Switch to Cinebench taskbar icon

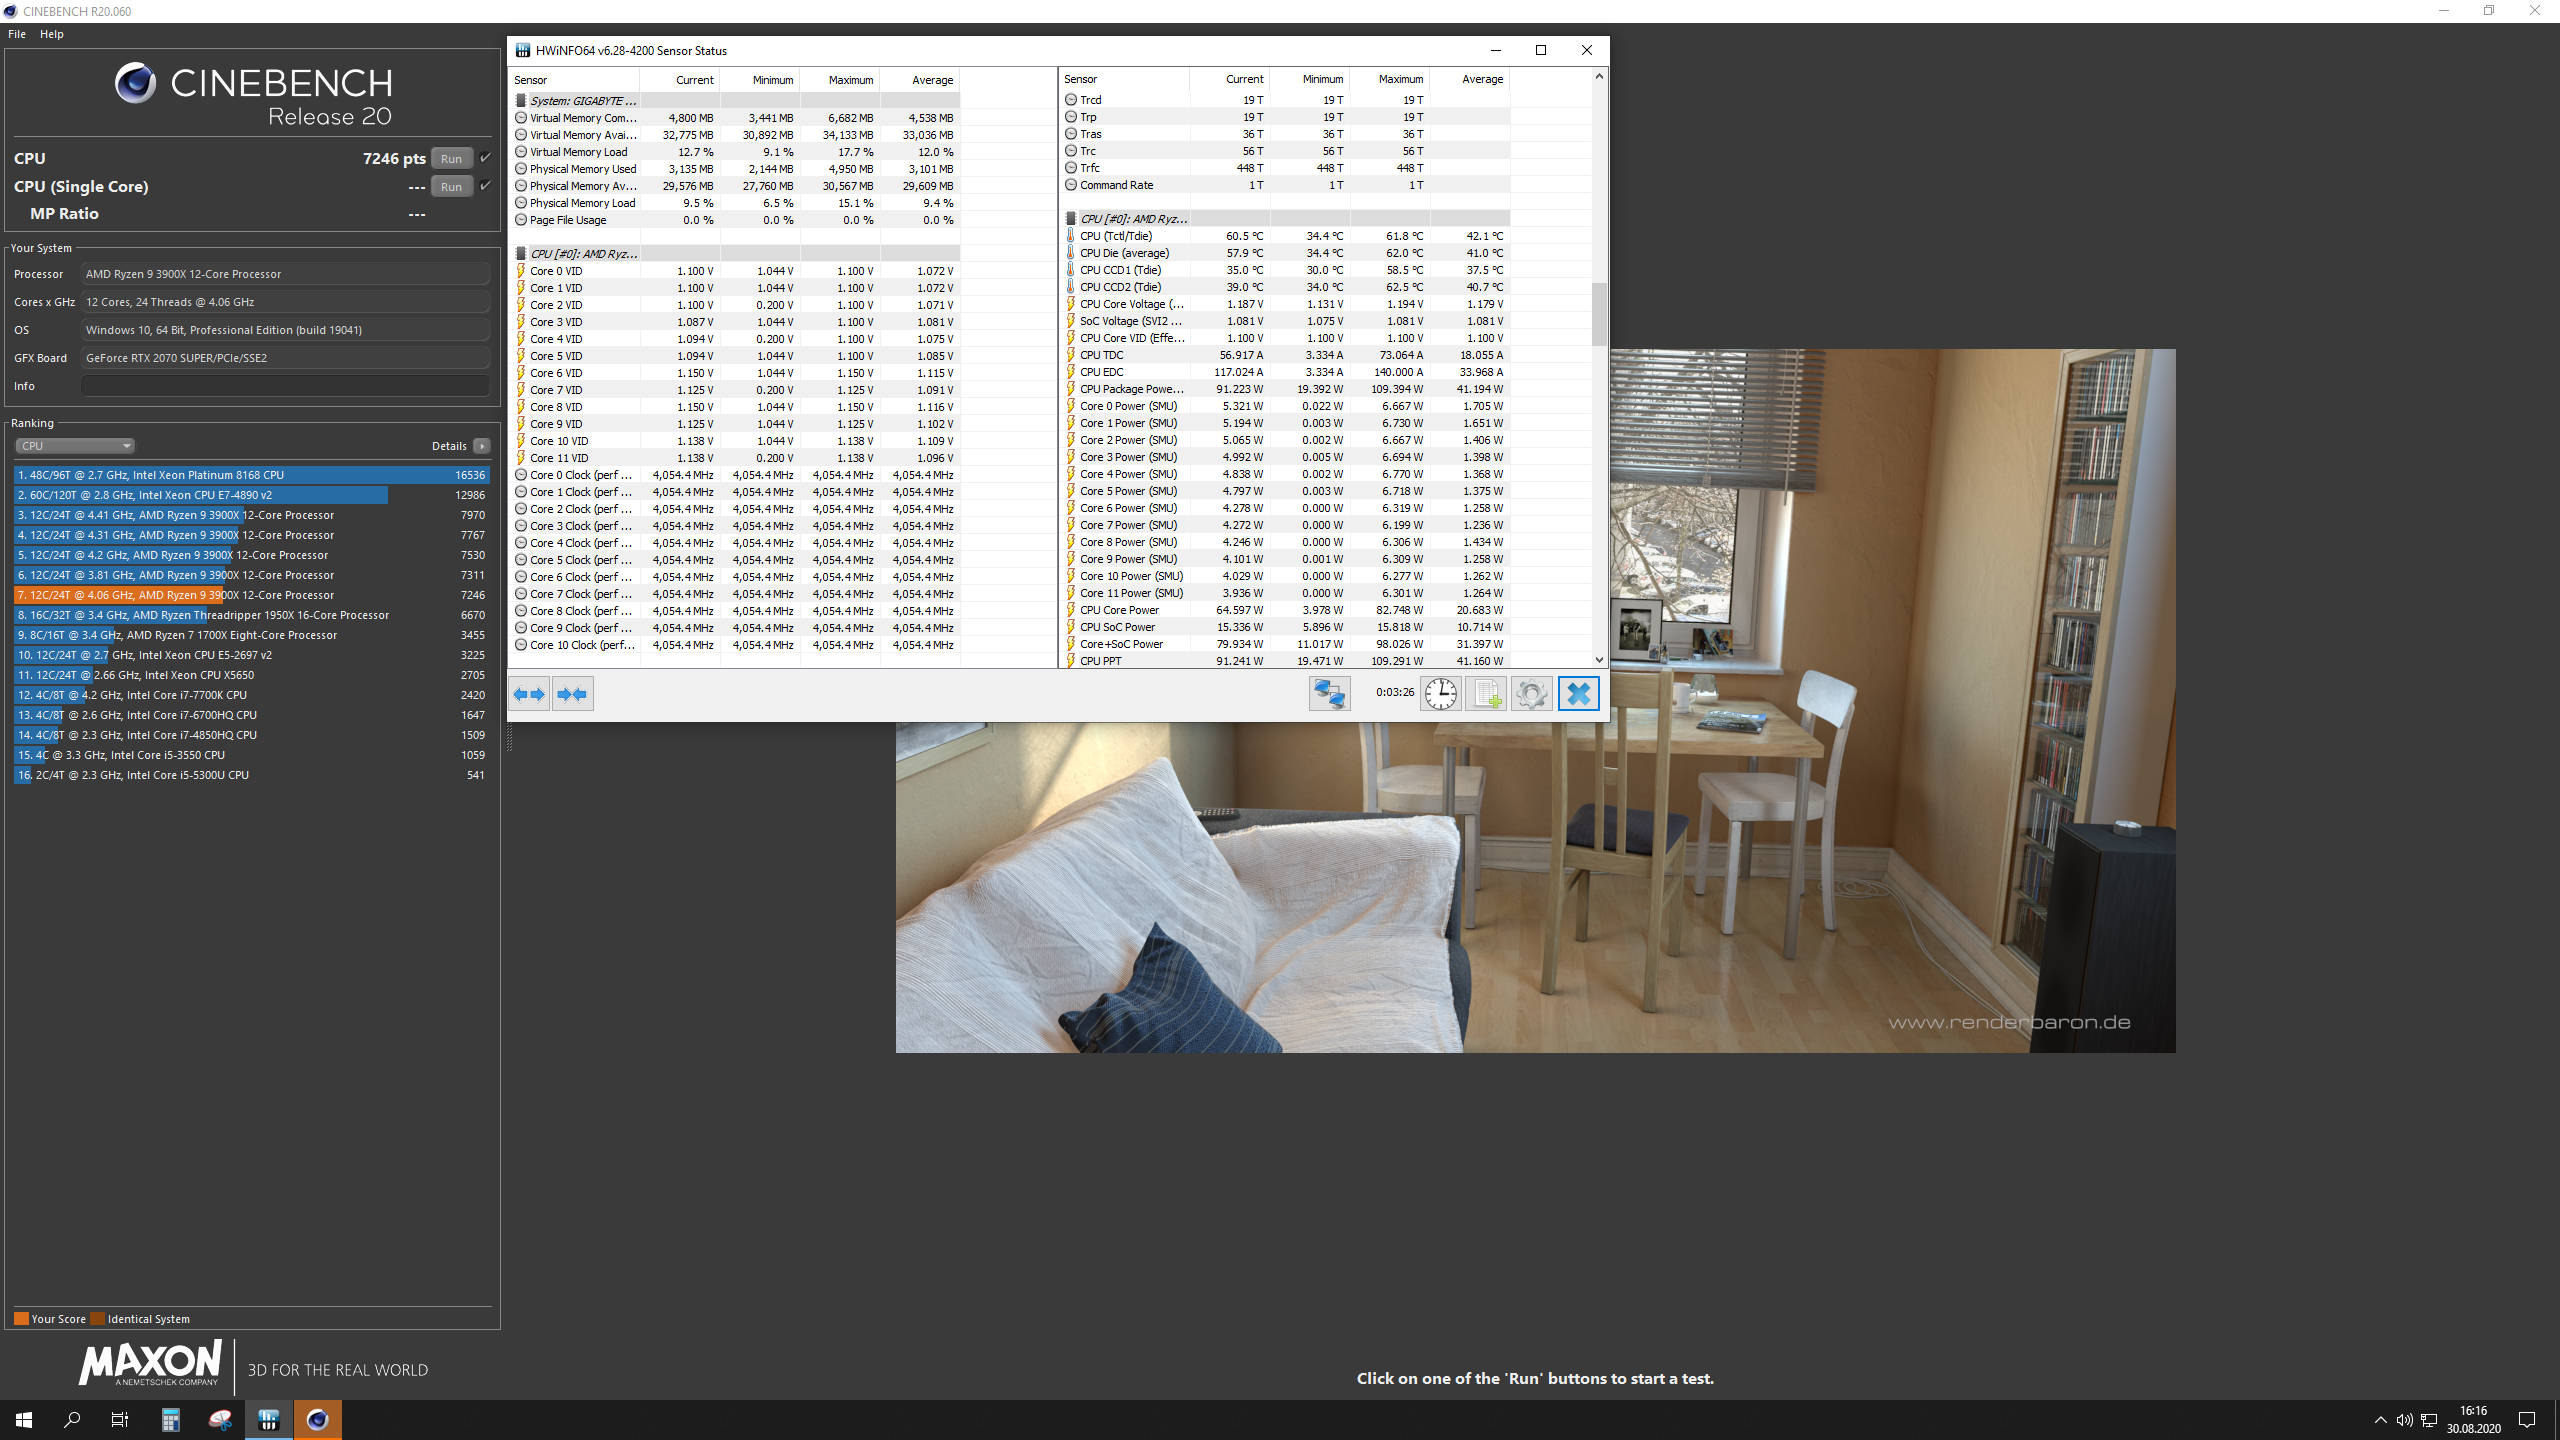[318, 1419]
